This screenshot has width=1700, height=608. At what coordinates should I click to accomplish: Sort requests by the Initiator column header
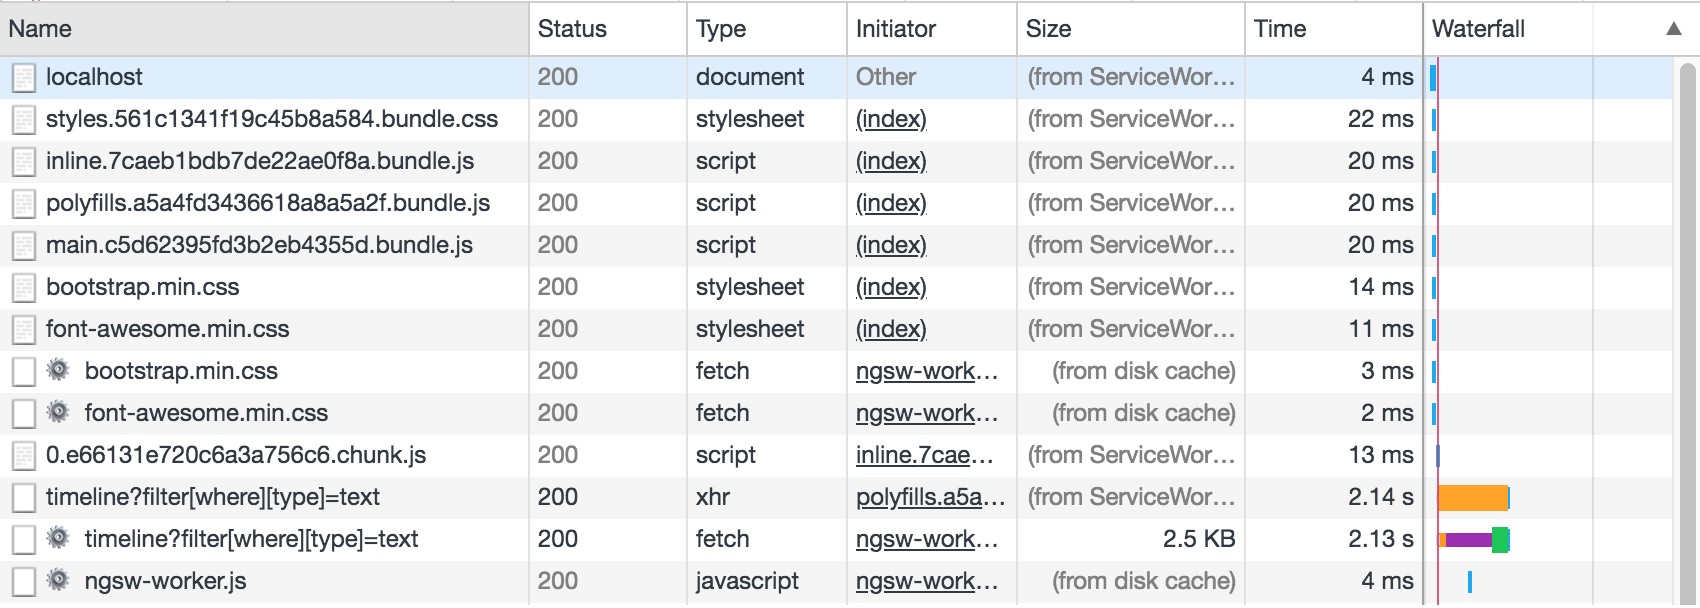[932, 29]
